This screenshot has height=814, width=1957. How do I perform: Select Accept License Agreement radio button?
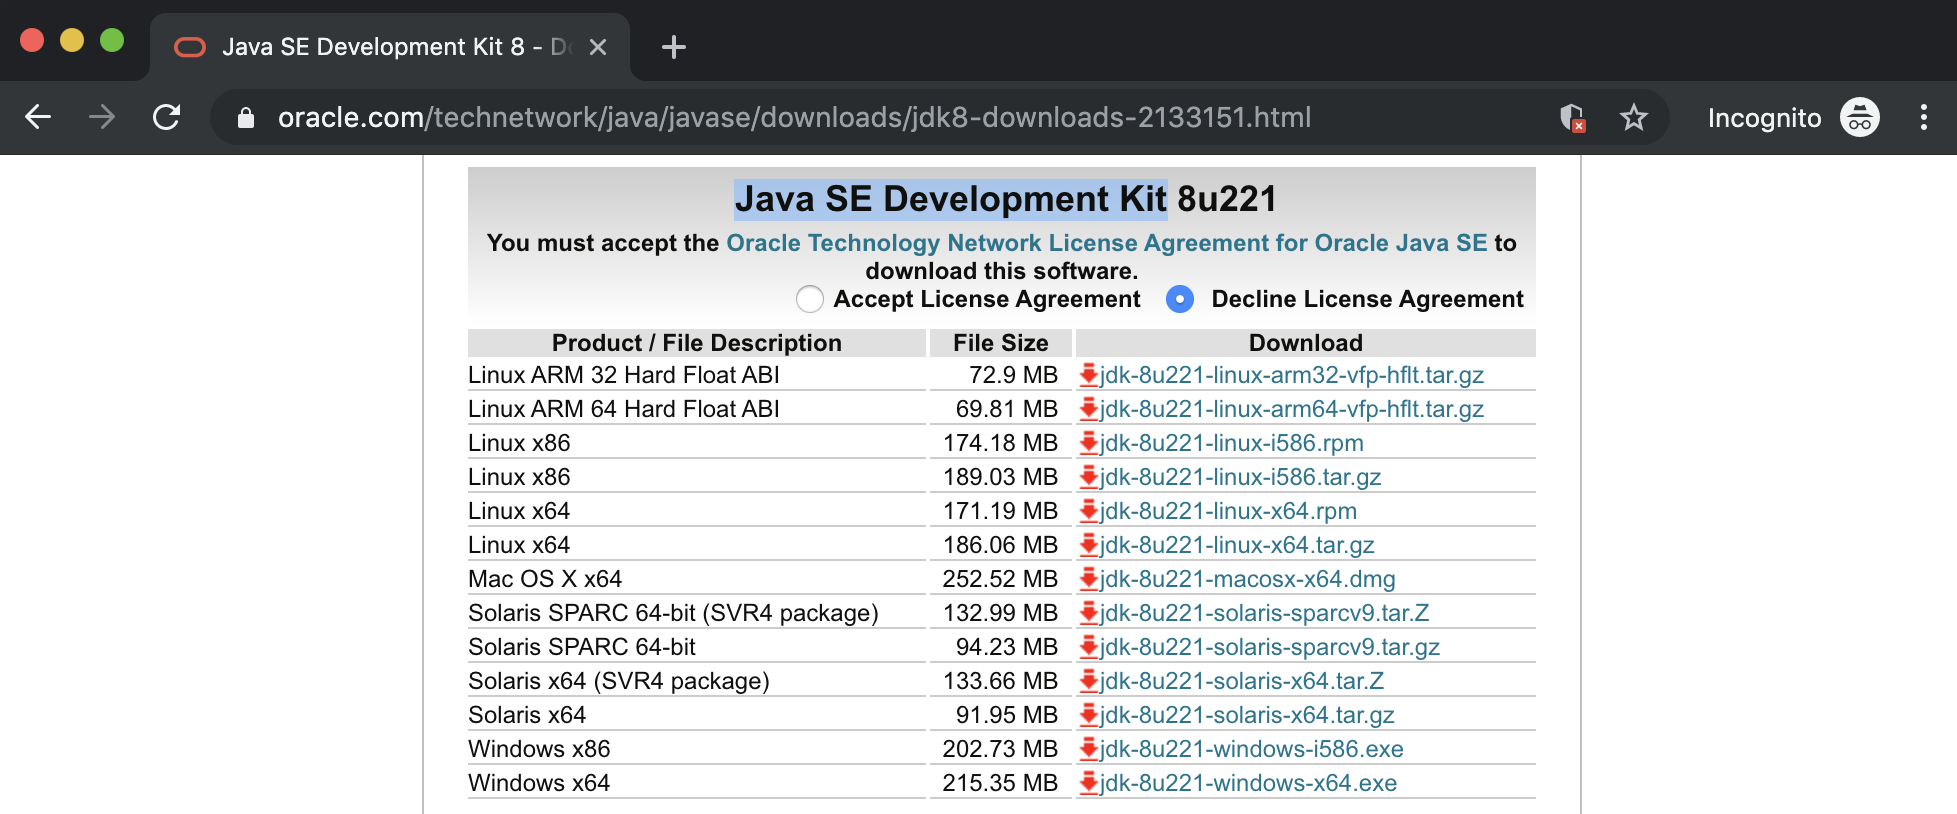809,299
